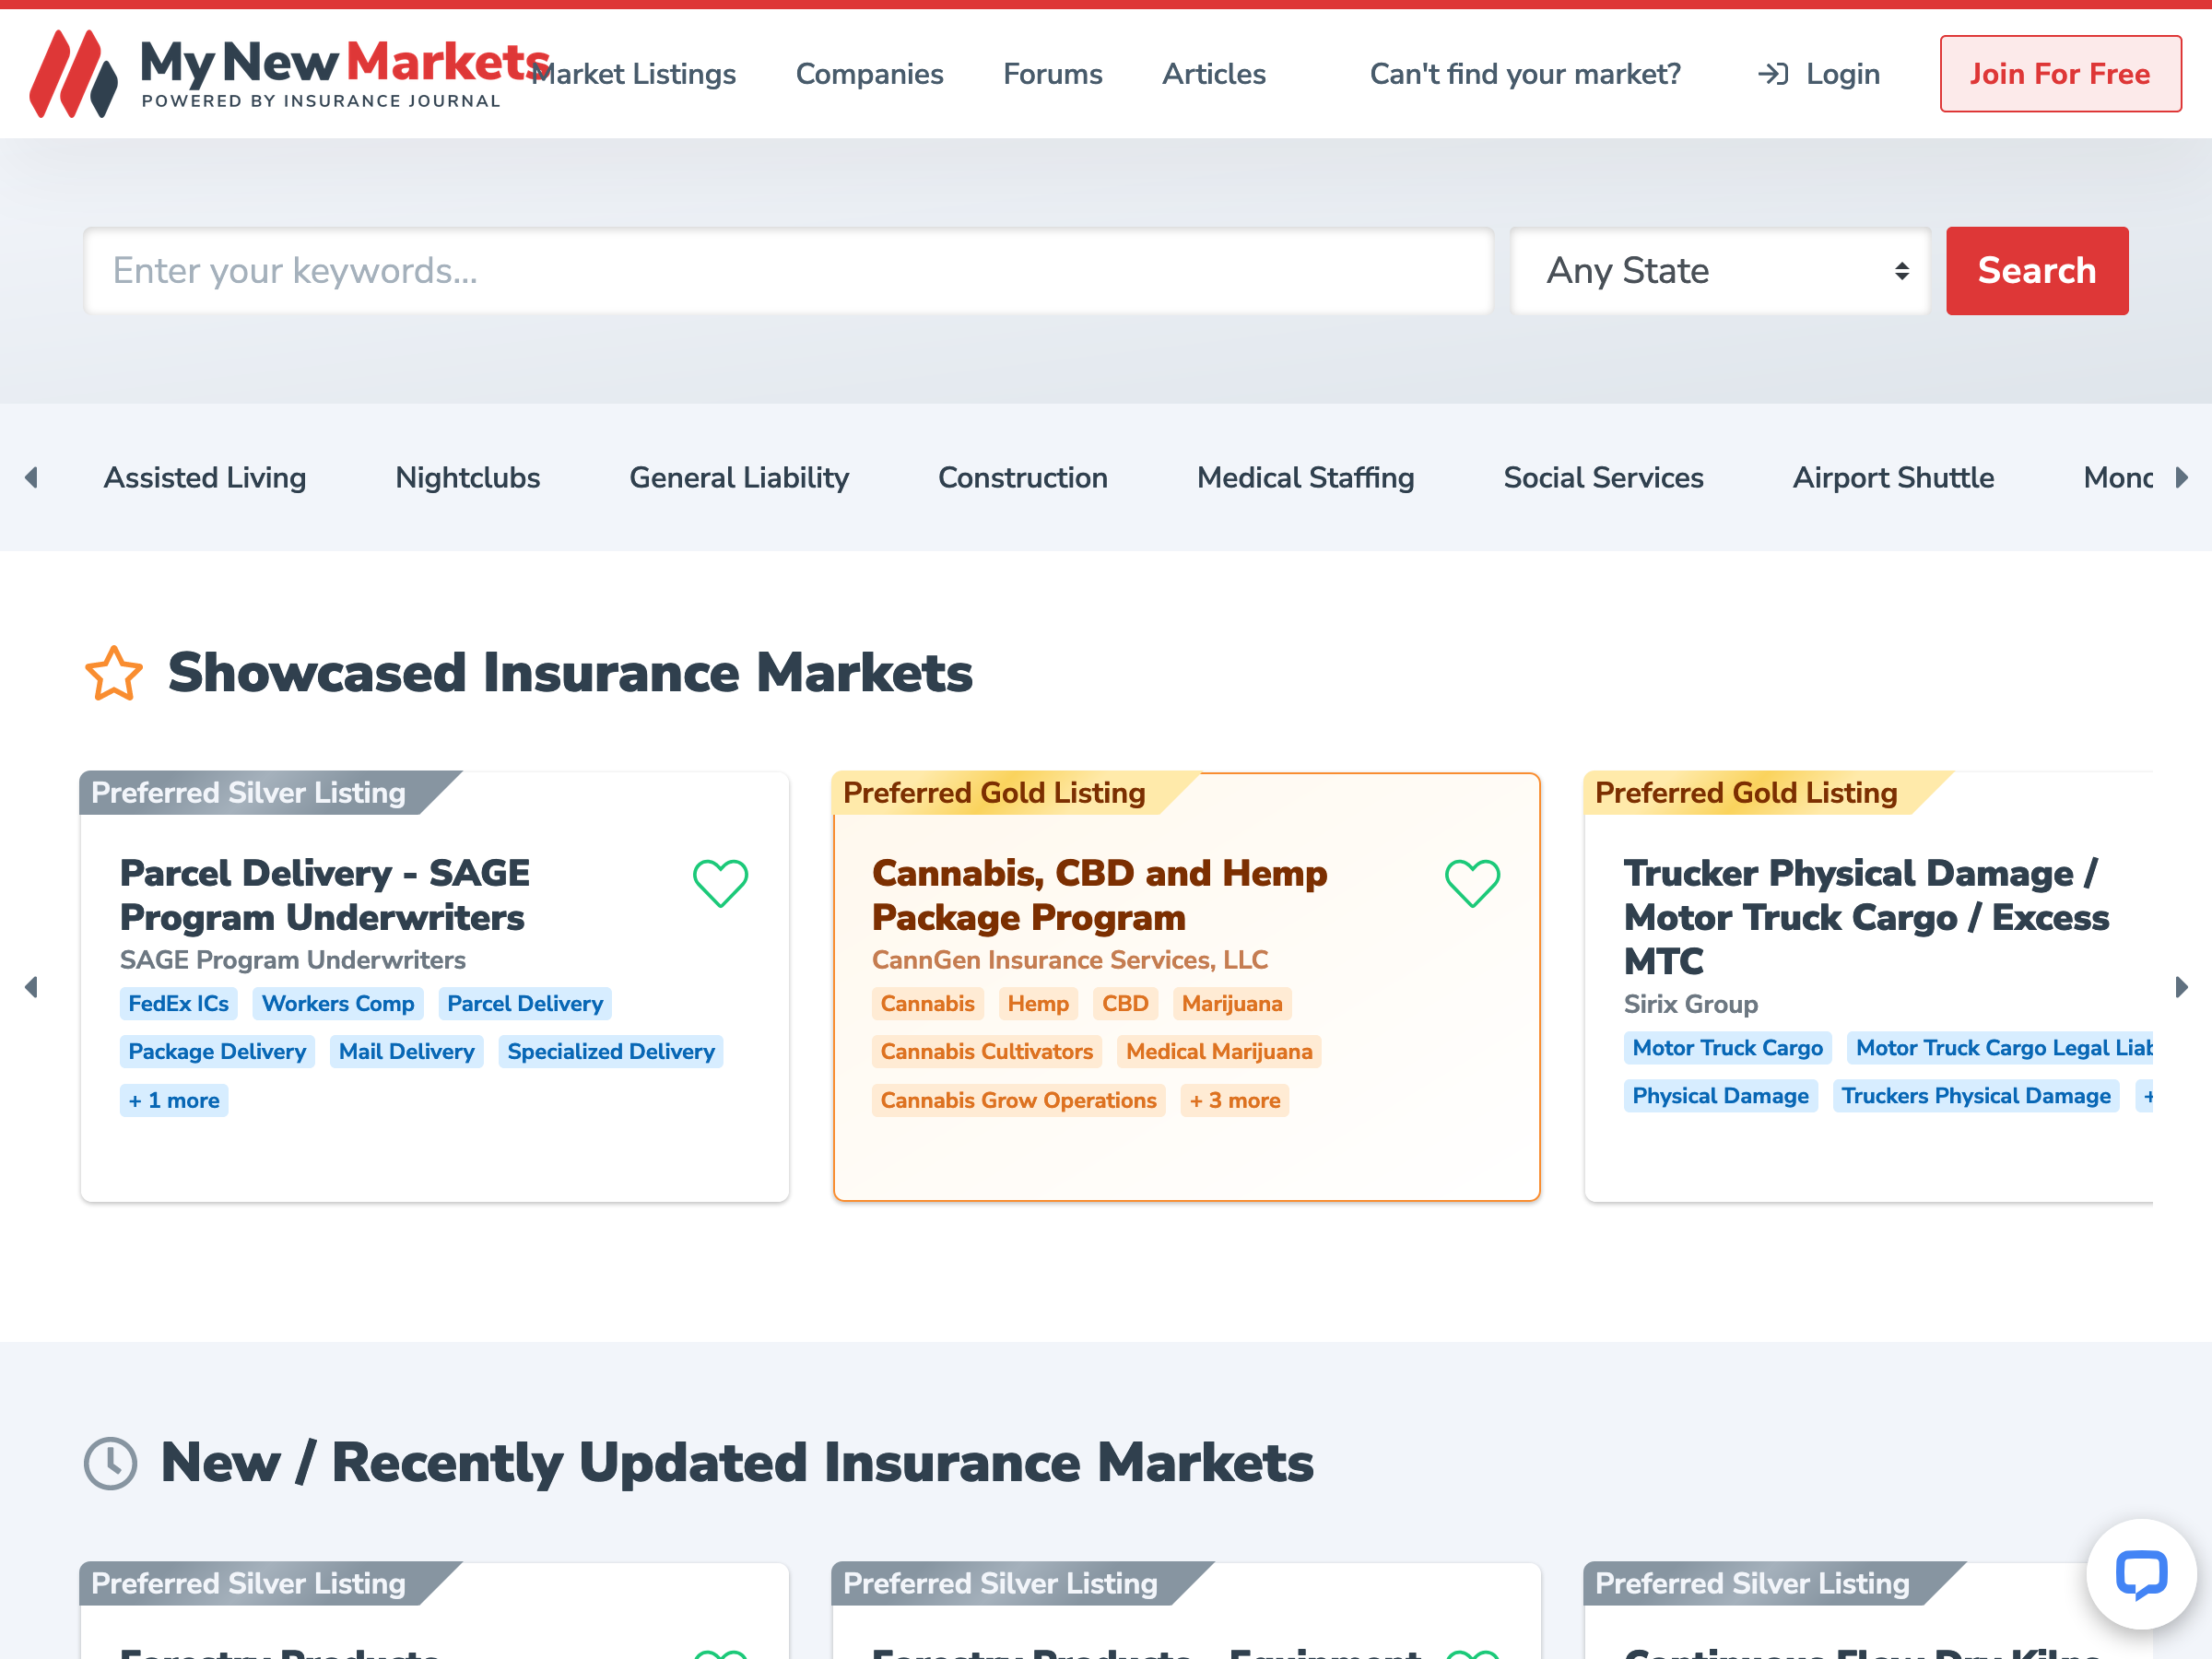
Task: Select the General Liability category tab
Action: click(x=739, y=478)
